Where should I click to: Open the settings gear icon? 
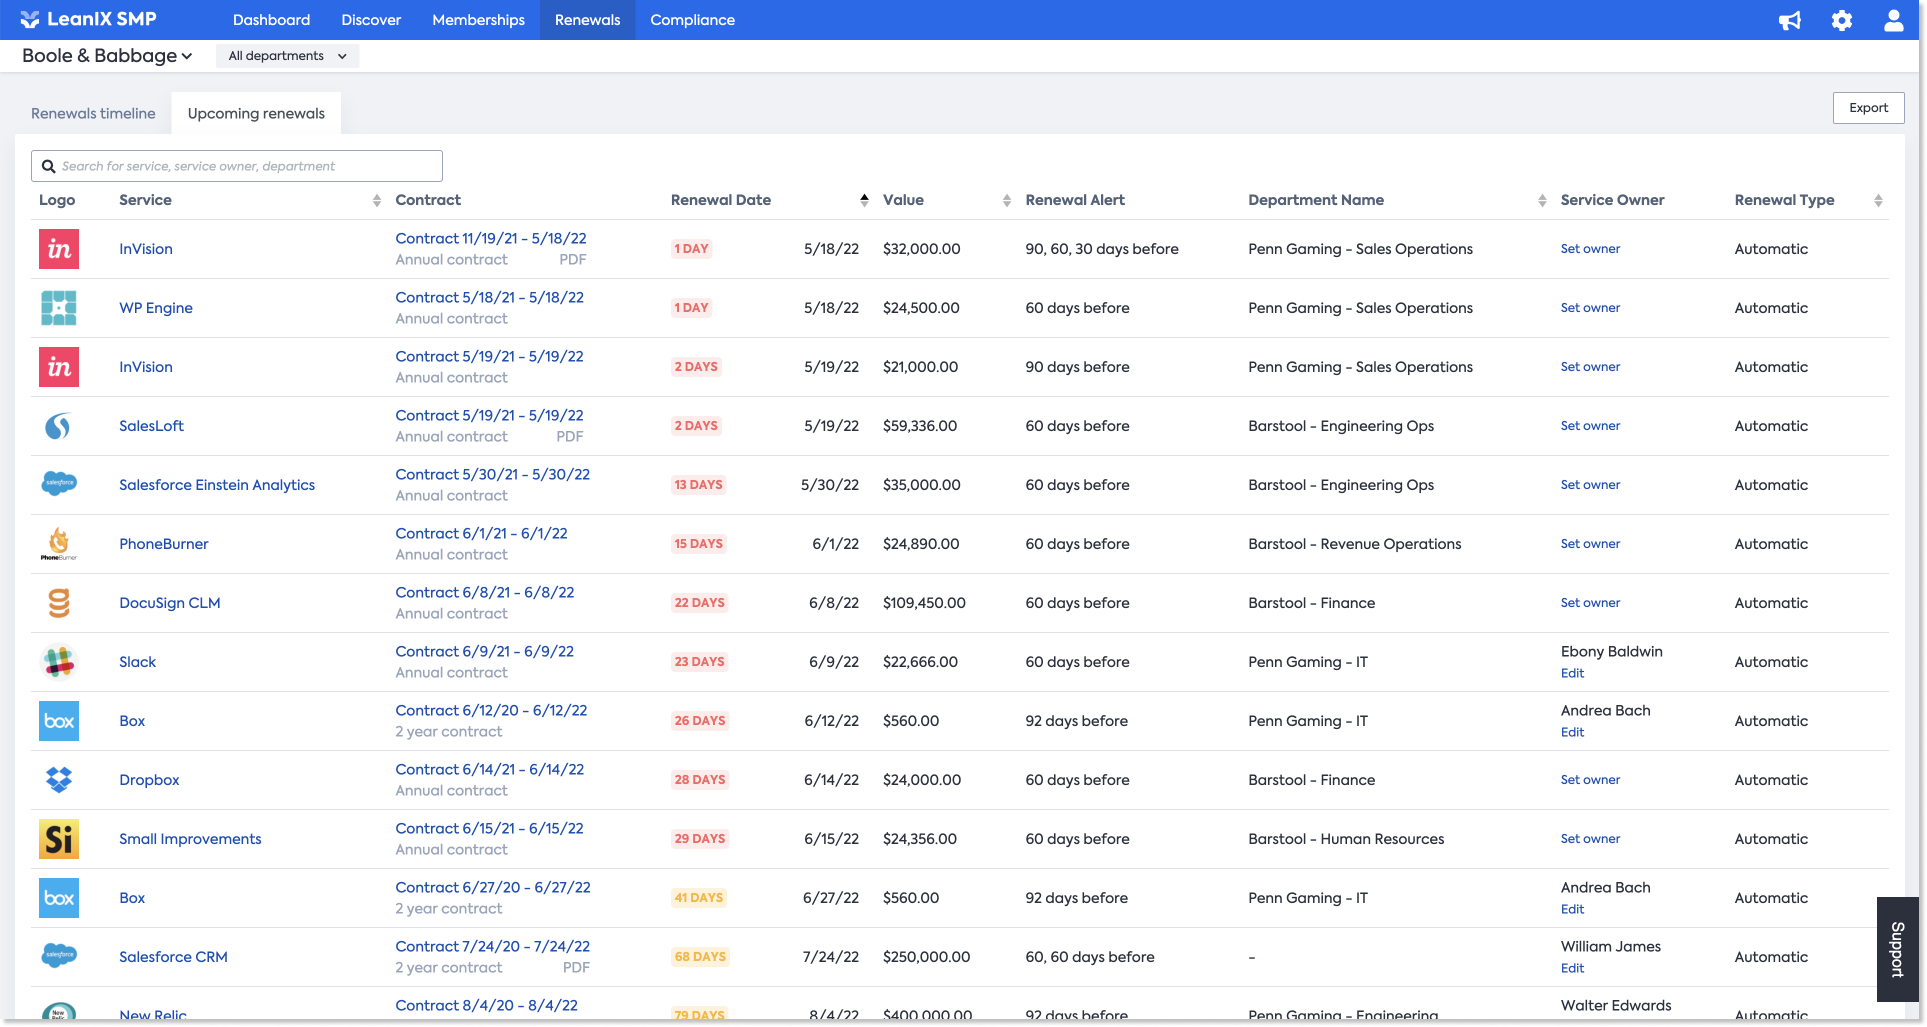click(1842, 20)
